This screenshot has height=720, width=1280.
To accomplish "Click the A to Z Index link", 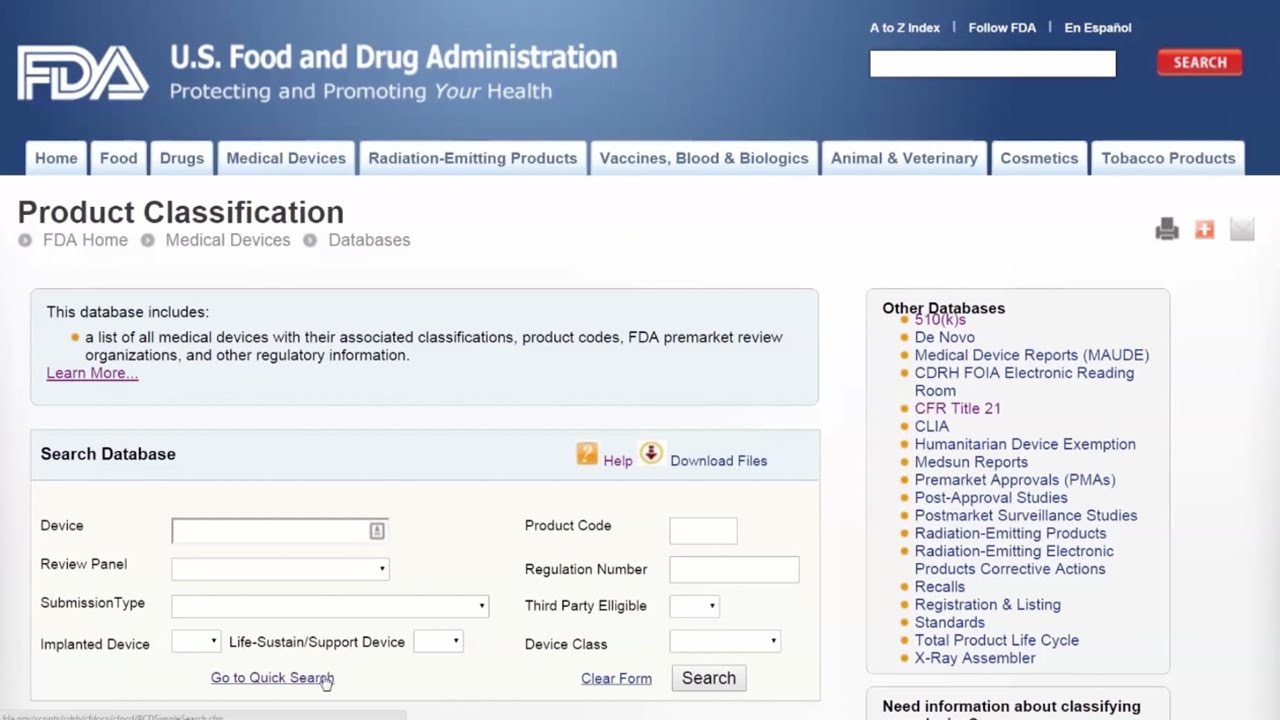I will click(905, 28).
